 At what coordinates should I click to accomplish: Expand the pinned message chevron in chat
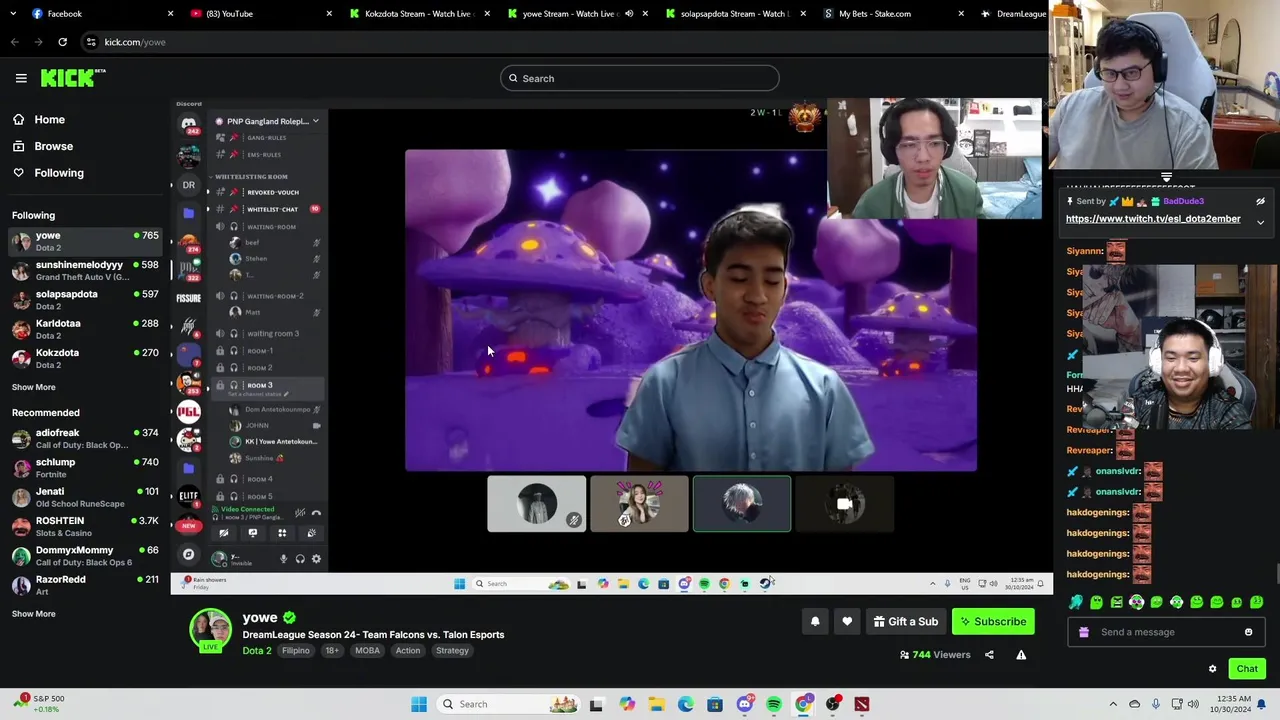1260,222
